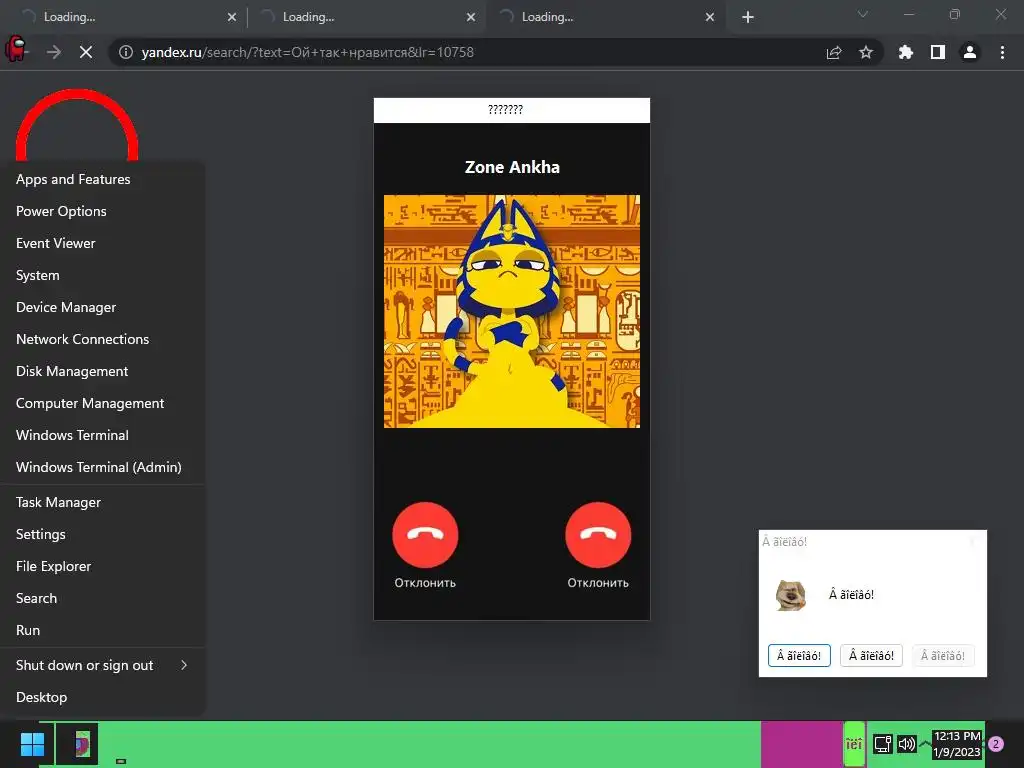Open the tab search chevron in title bar
This screenshot has width=1024, height=768.
(x=863, y=14)
